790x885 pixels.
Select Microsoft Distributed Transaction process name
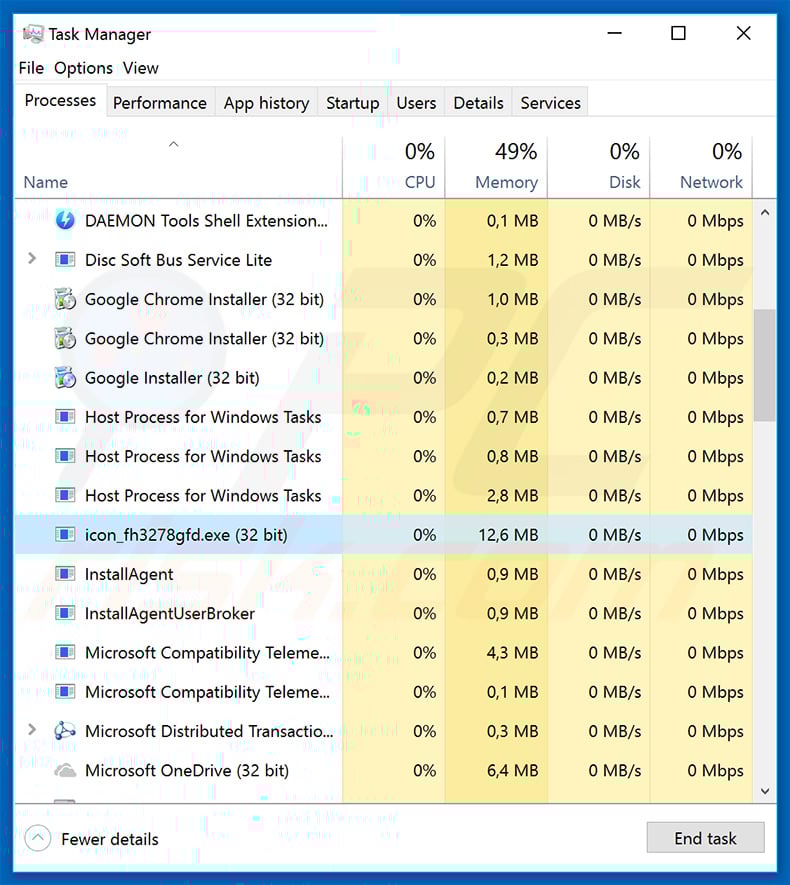(x=209, y=731)
